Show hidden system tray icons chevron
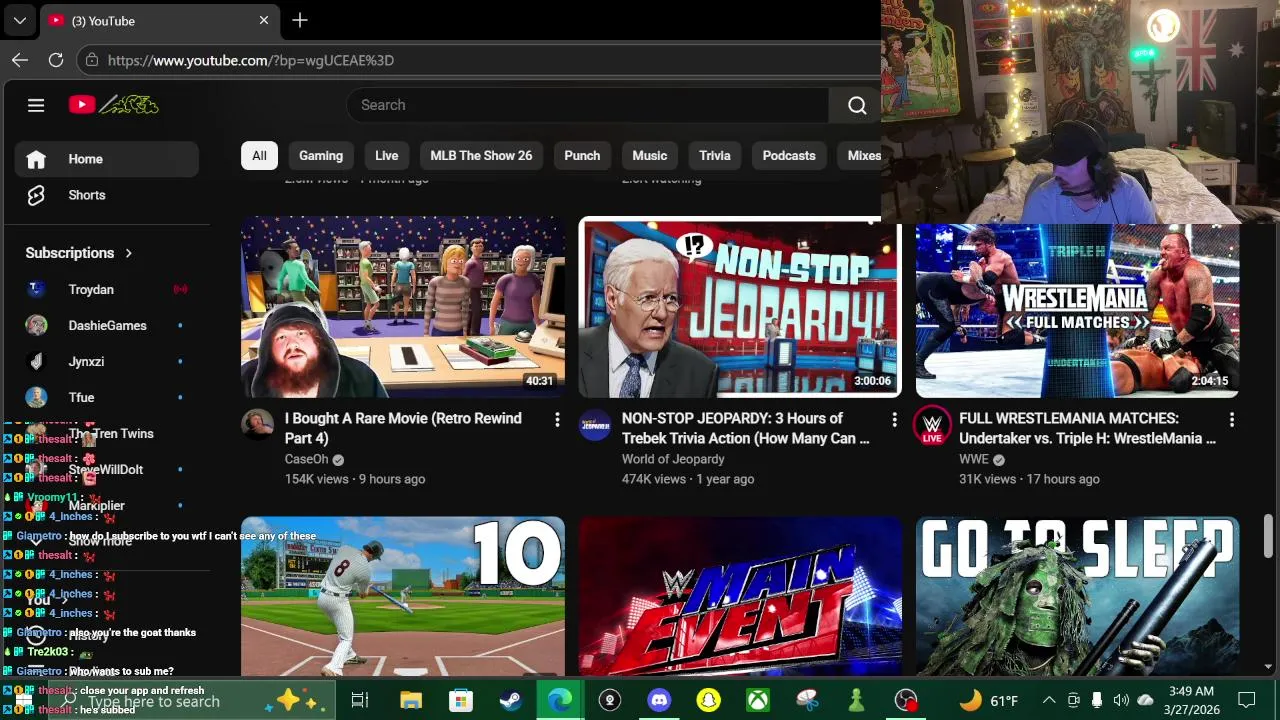The image size is (1280, 720). click(x=1049, y=700)
